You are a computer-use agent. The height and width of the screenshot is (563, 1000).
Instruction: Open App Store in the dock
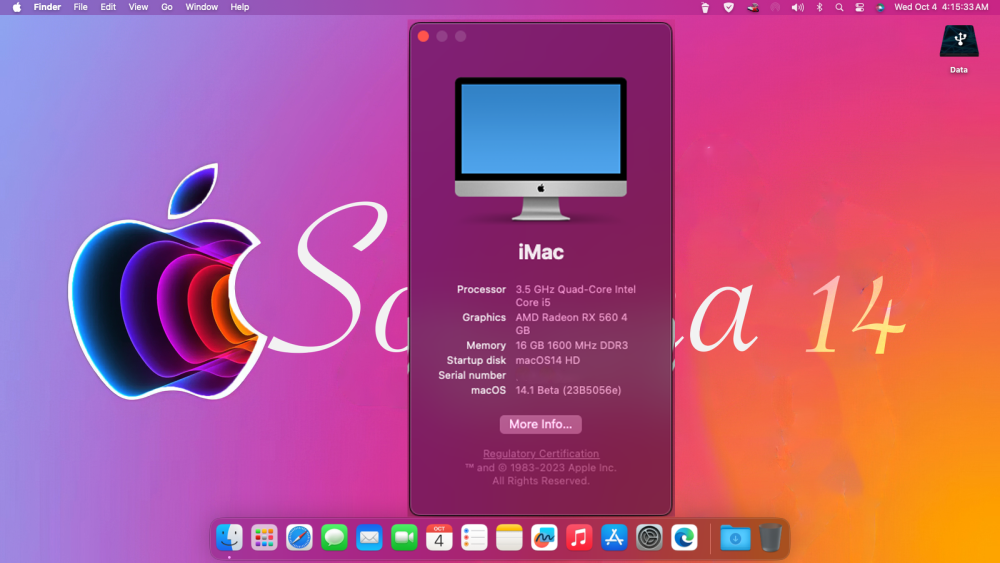(614, 537)
